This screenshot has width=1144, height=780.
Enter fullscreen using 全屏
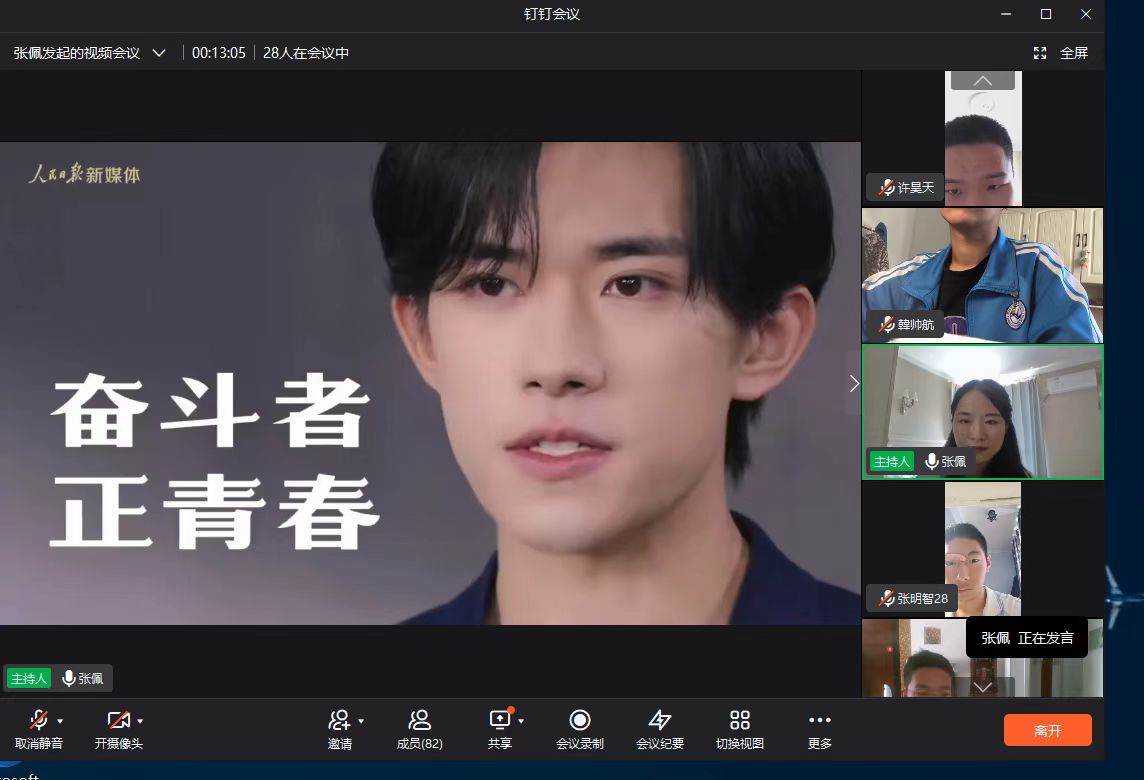pos(1061,53)
